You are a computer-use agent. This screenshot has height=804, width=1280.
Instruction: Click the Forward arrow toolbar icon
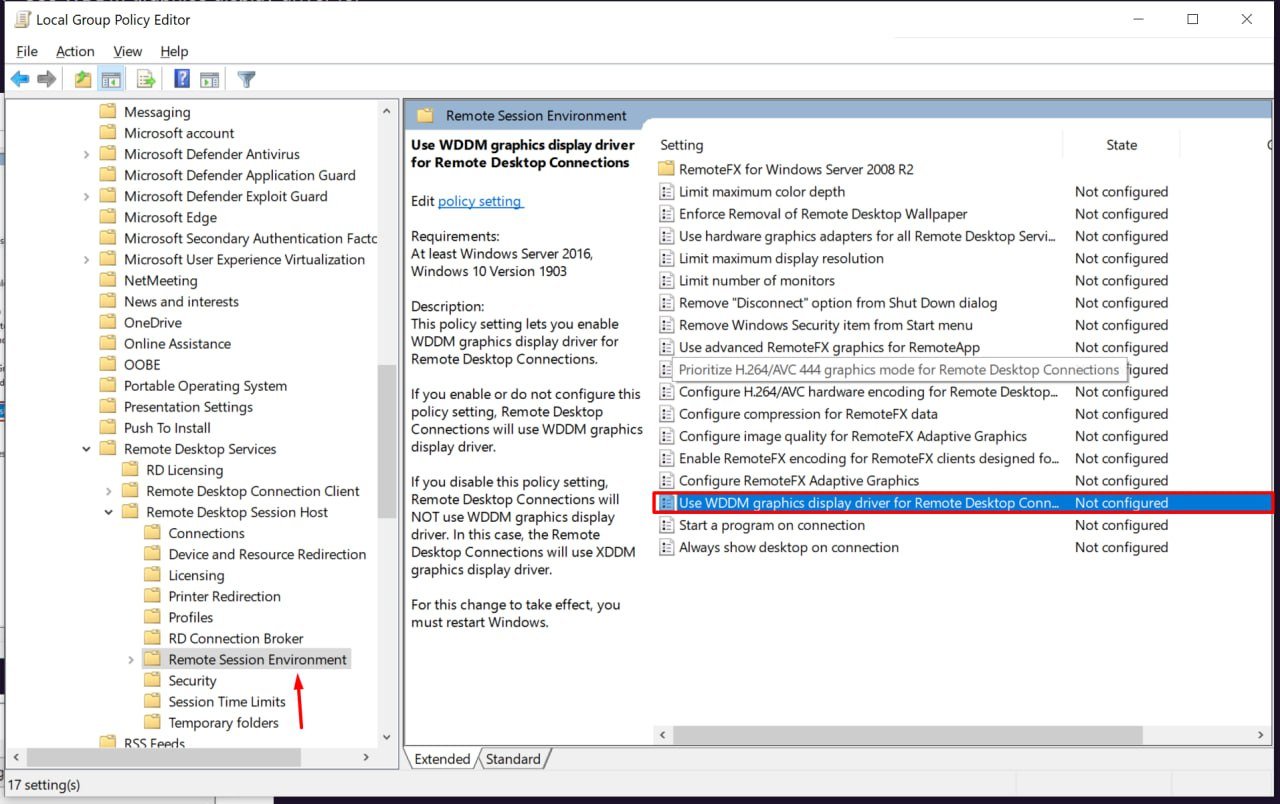tap(47, 80)
